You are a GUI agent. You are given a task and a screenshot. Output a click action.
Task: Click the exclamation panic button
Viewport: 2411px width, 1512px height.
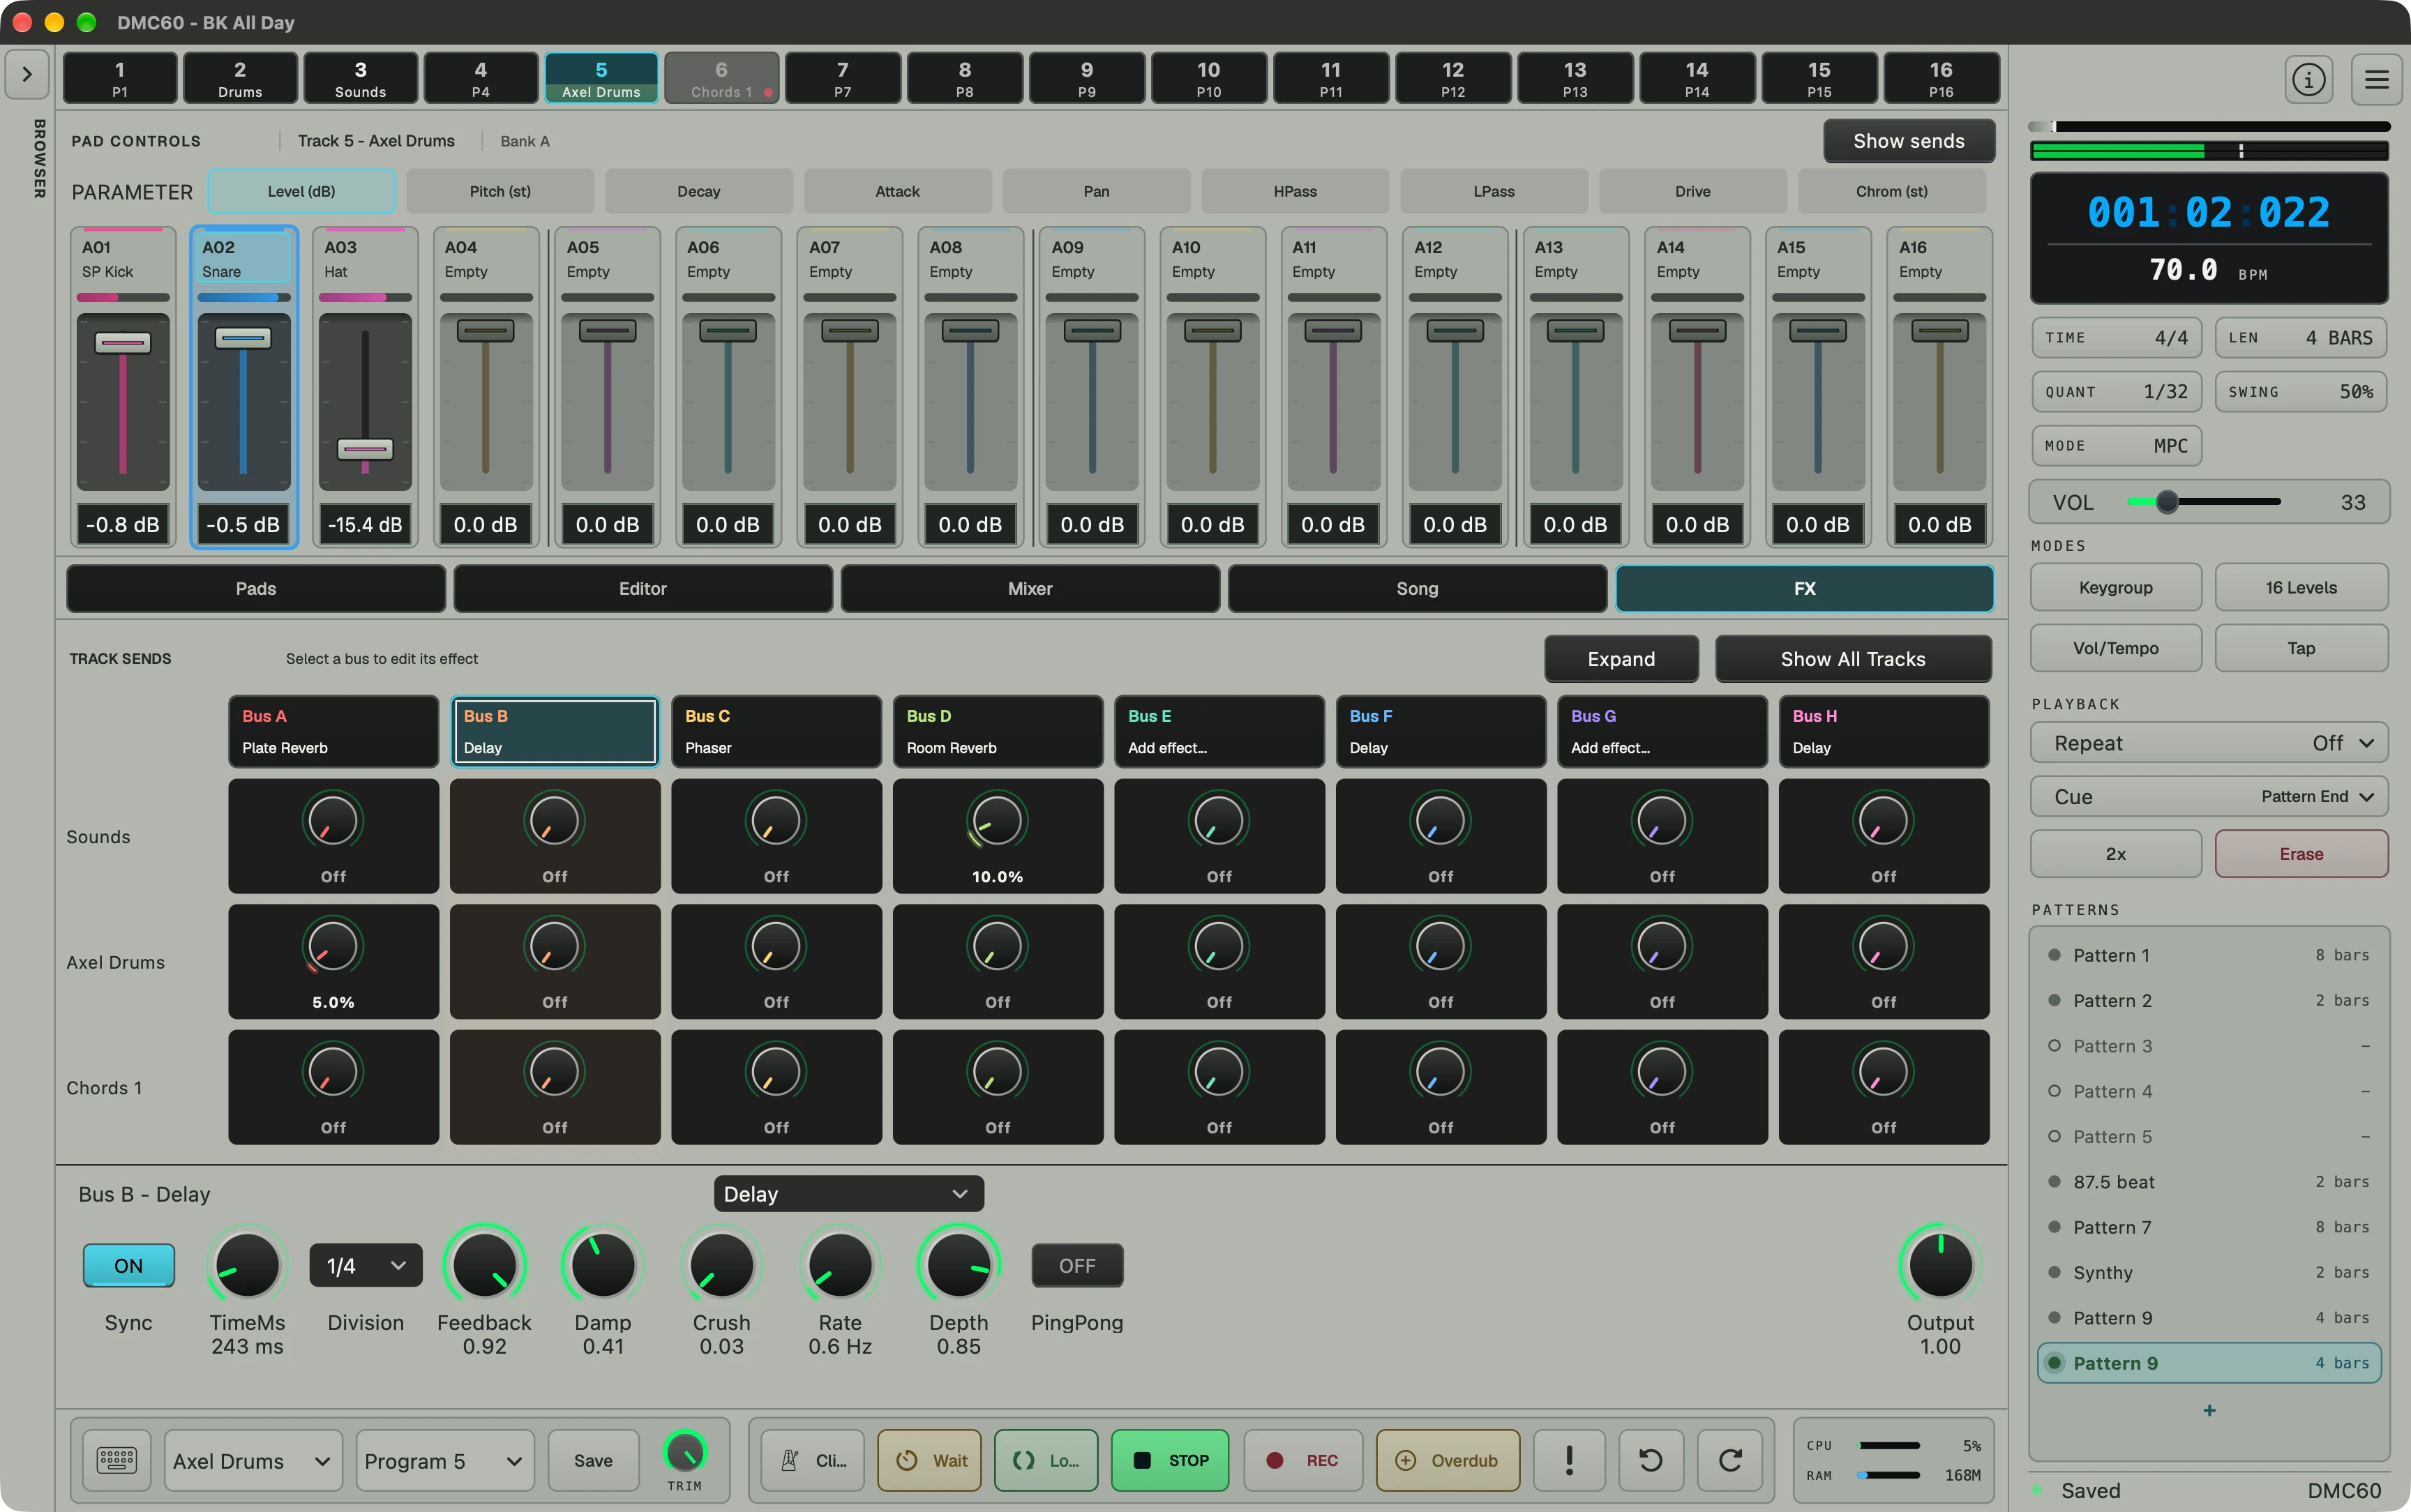(x=1569, y=1460)
